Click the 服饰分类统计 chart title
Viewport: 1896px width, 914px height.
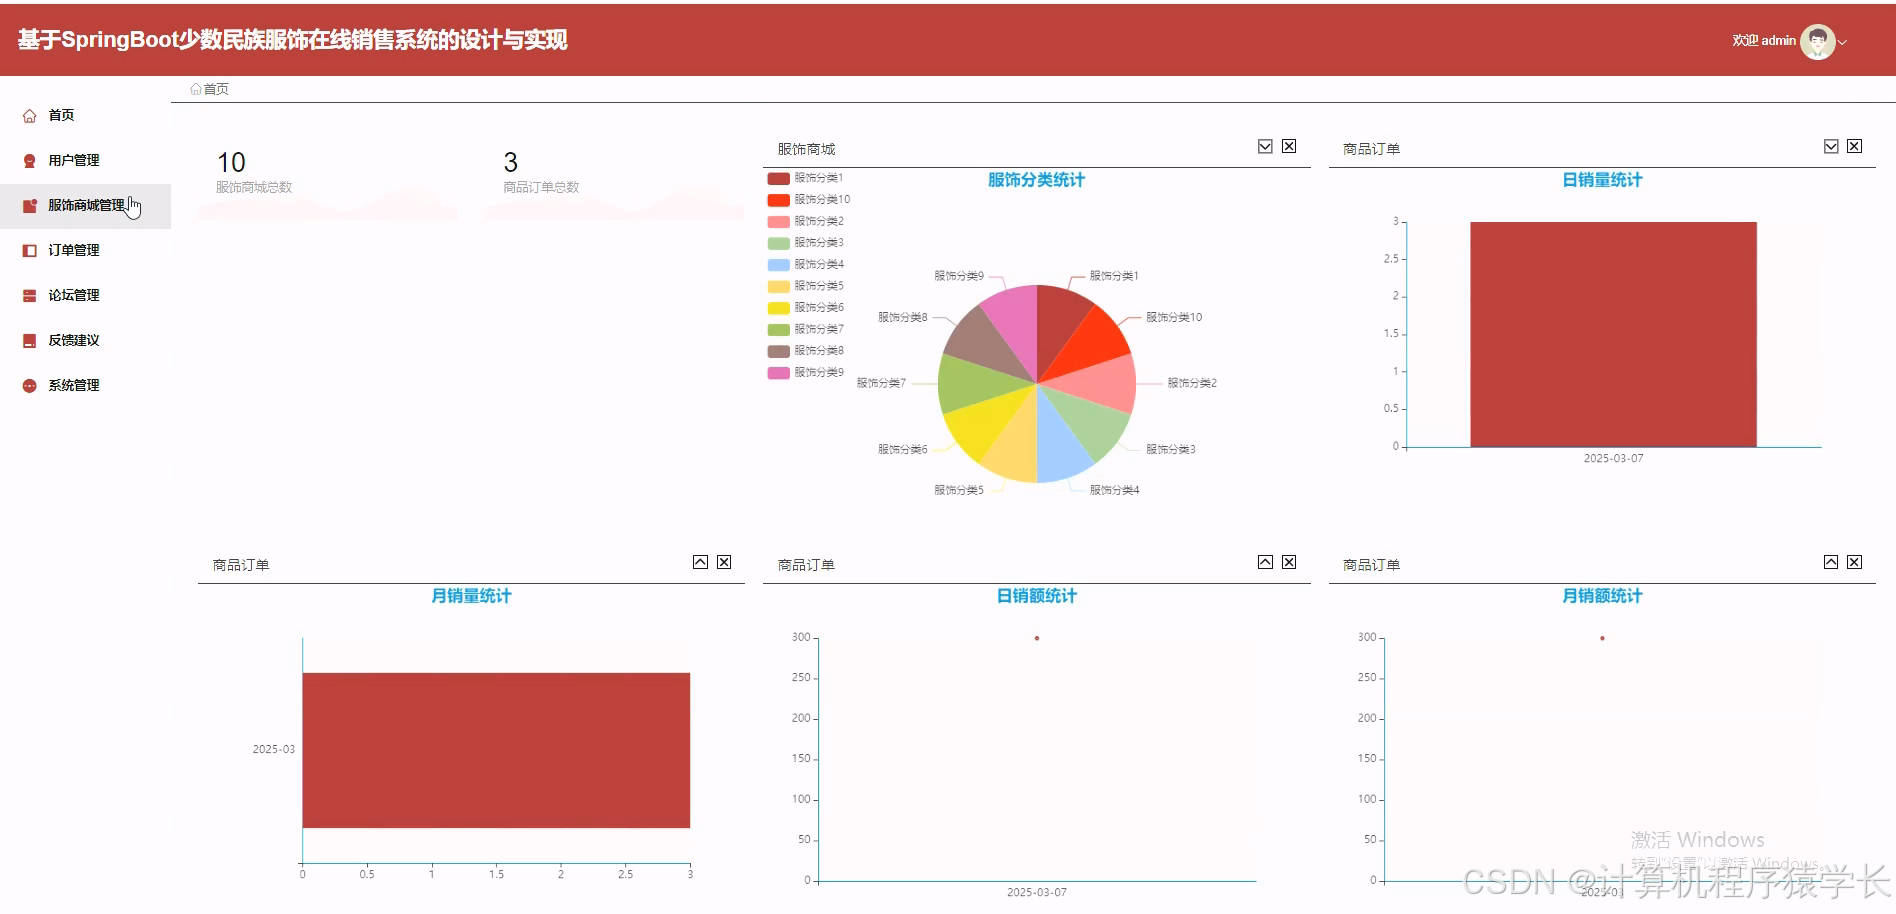pyautogui.click(x=1036, y=180)
